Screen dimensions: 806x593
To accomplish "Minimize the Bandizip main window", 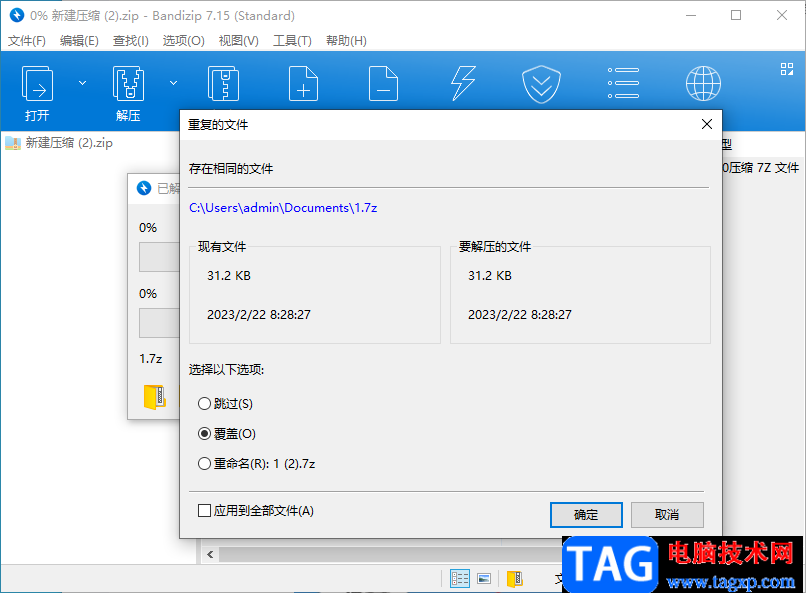I will [x=691, y=15].
